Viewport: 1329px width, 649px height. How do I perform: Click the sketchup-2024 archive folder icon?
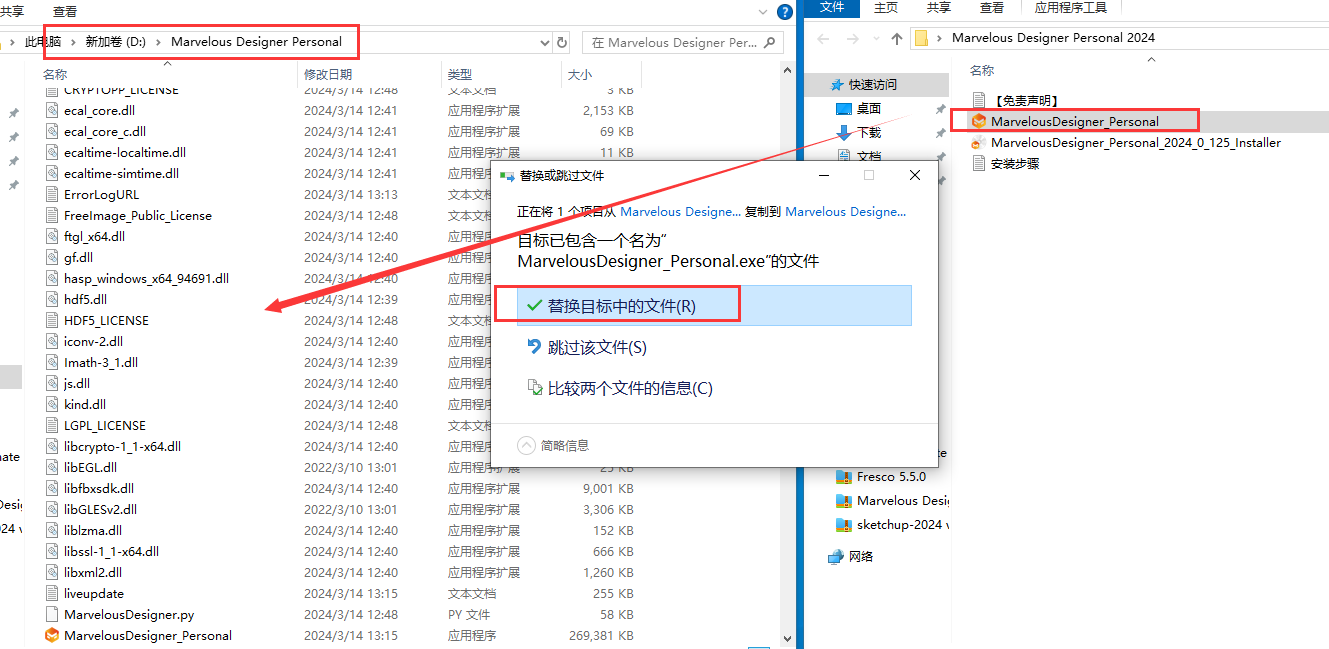(x=843, y=525)
